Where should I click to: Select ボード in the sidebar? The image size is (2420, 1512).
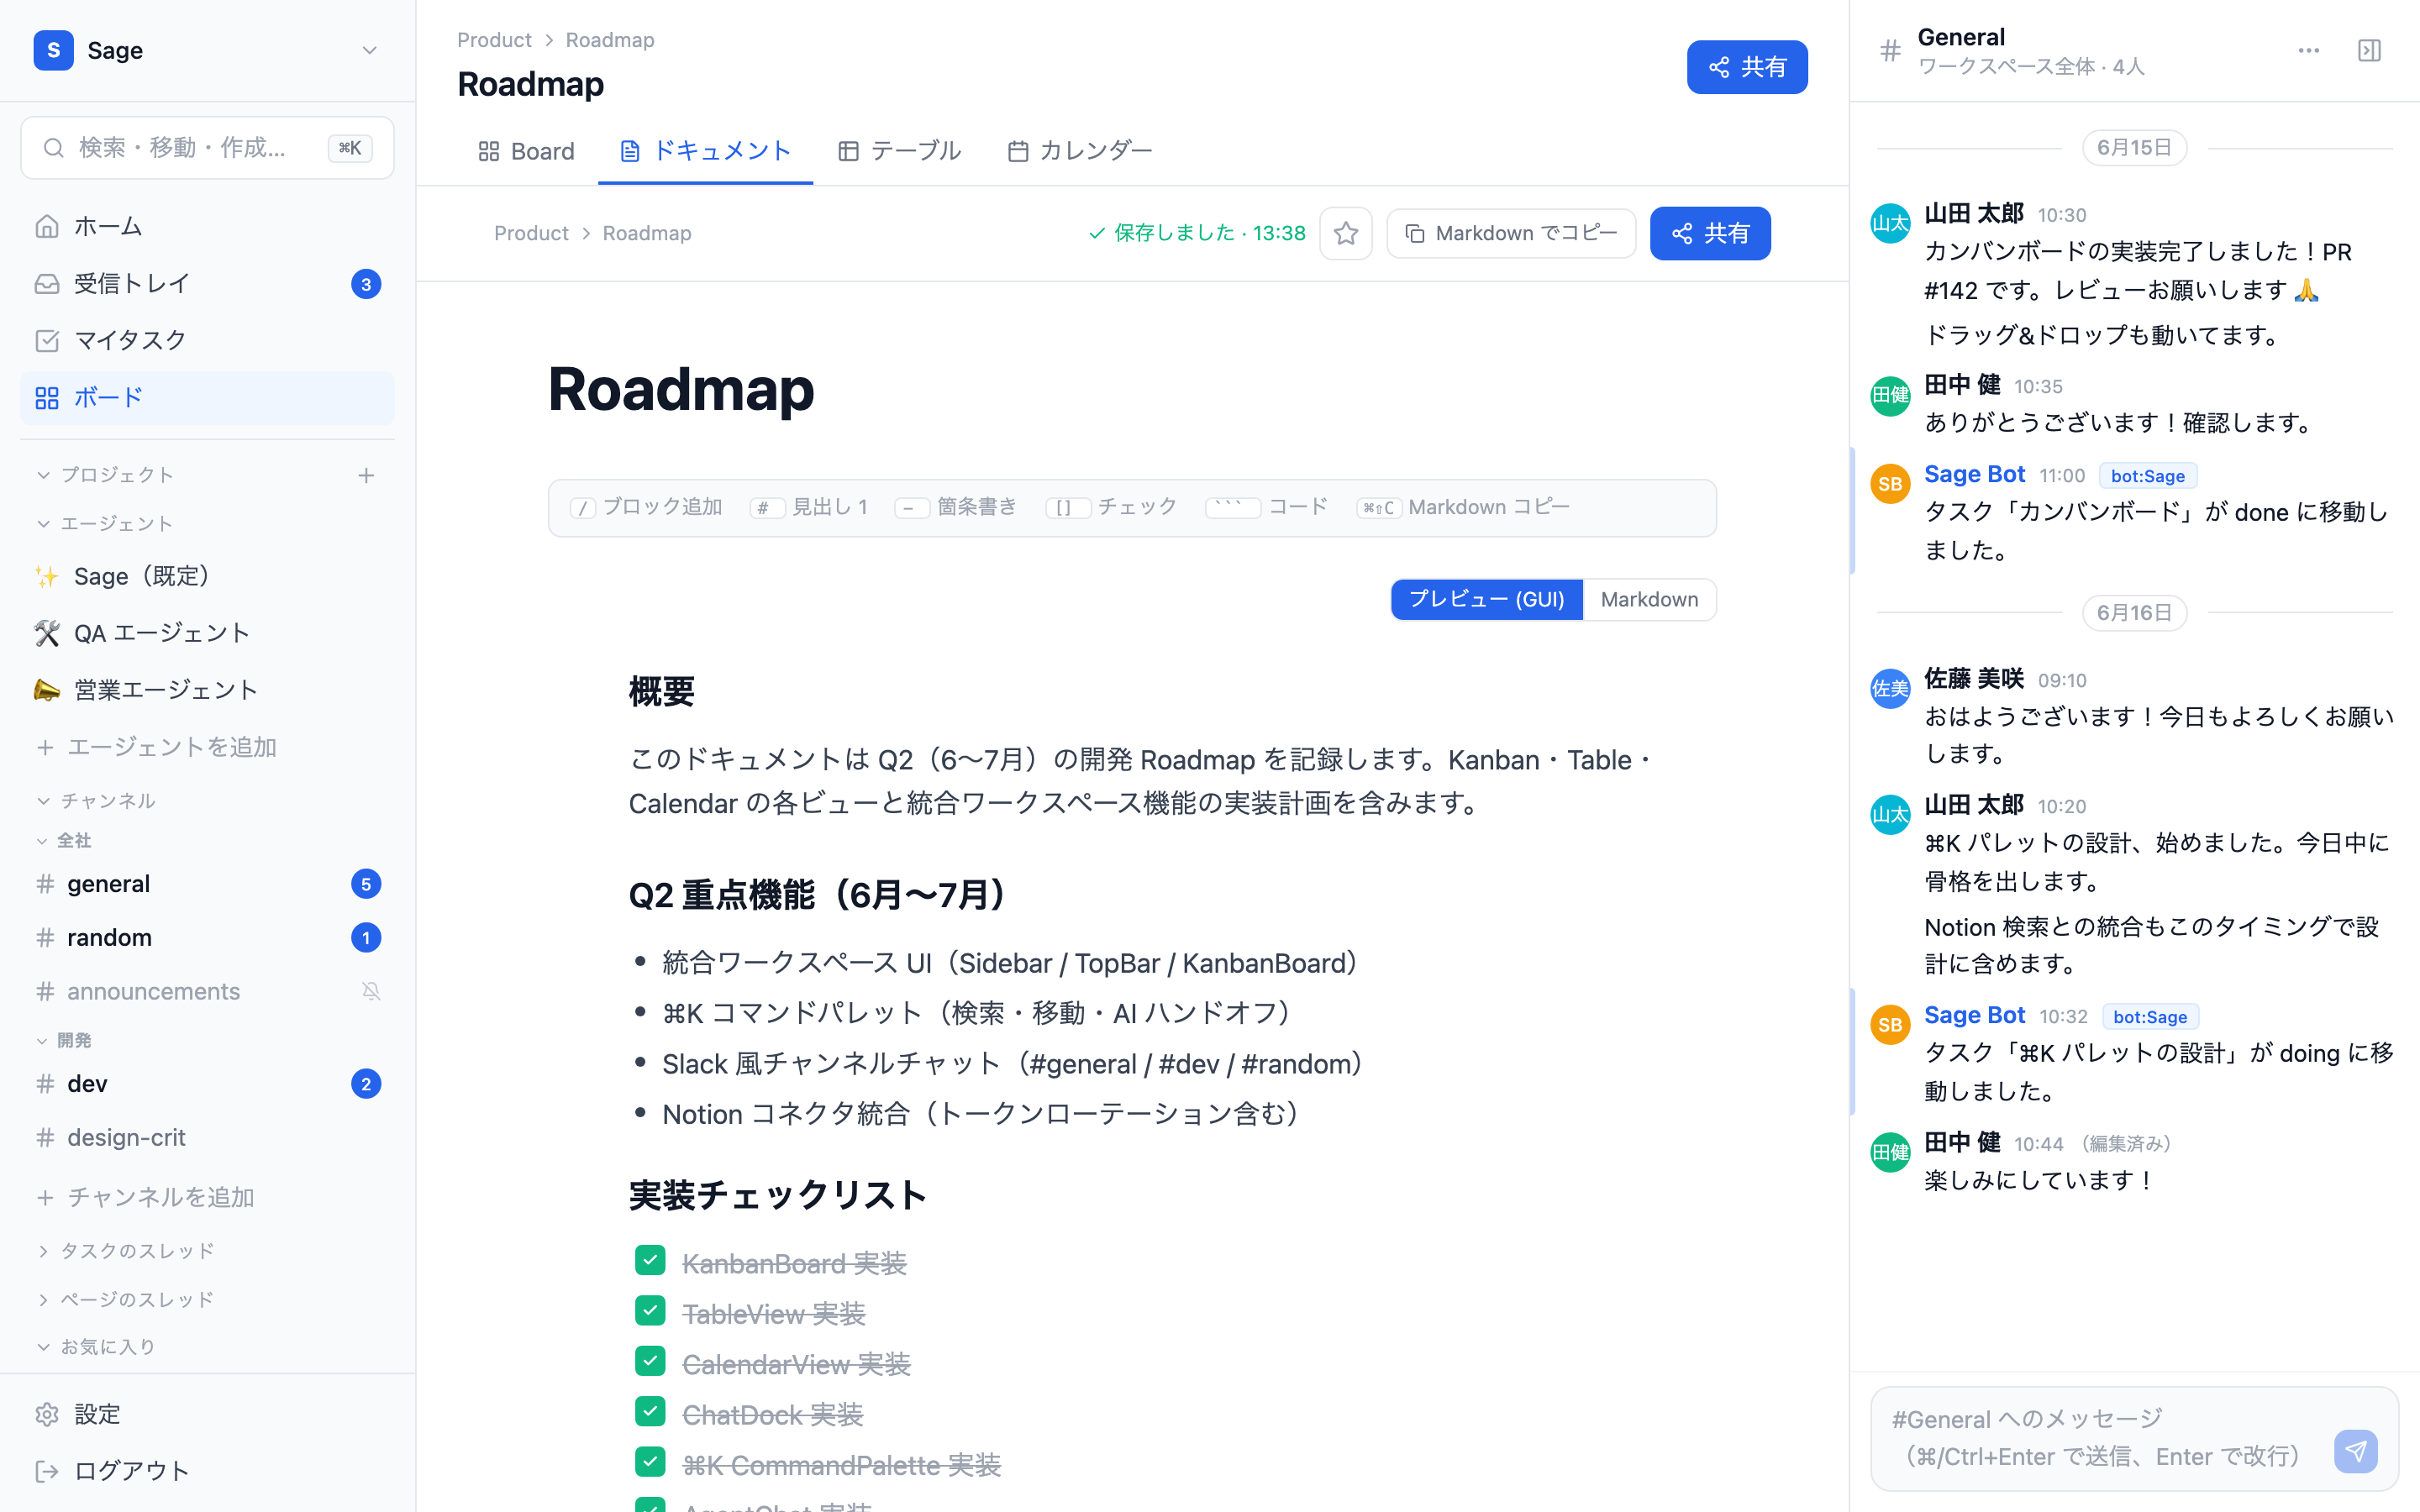tap(207, 397)
